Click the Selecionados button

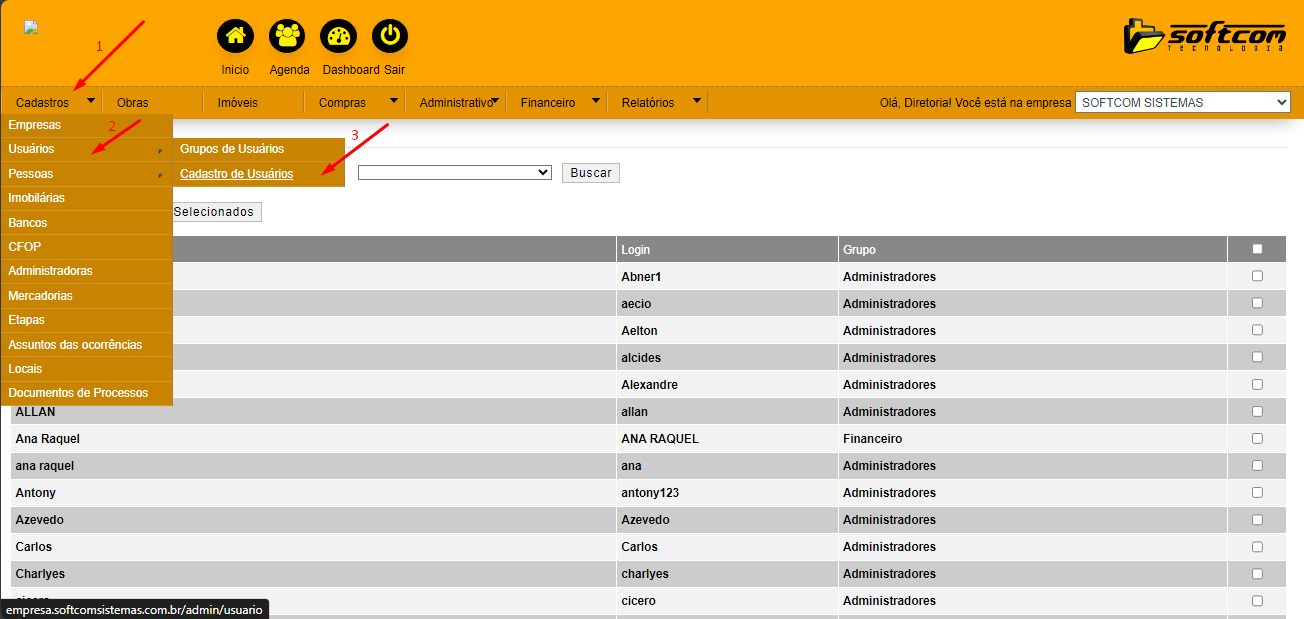click(x=214, y=212)
